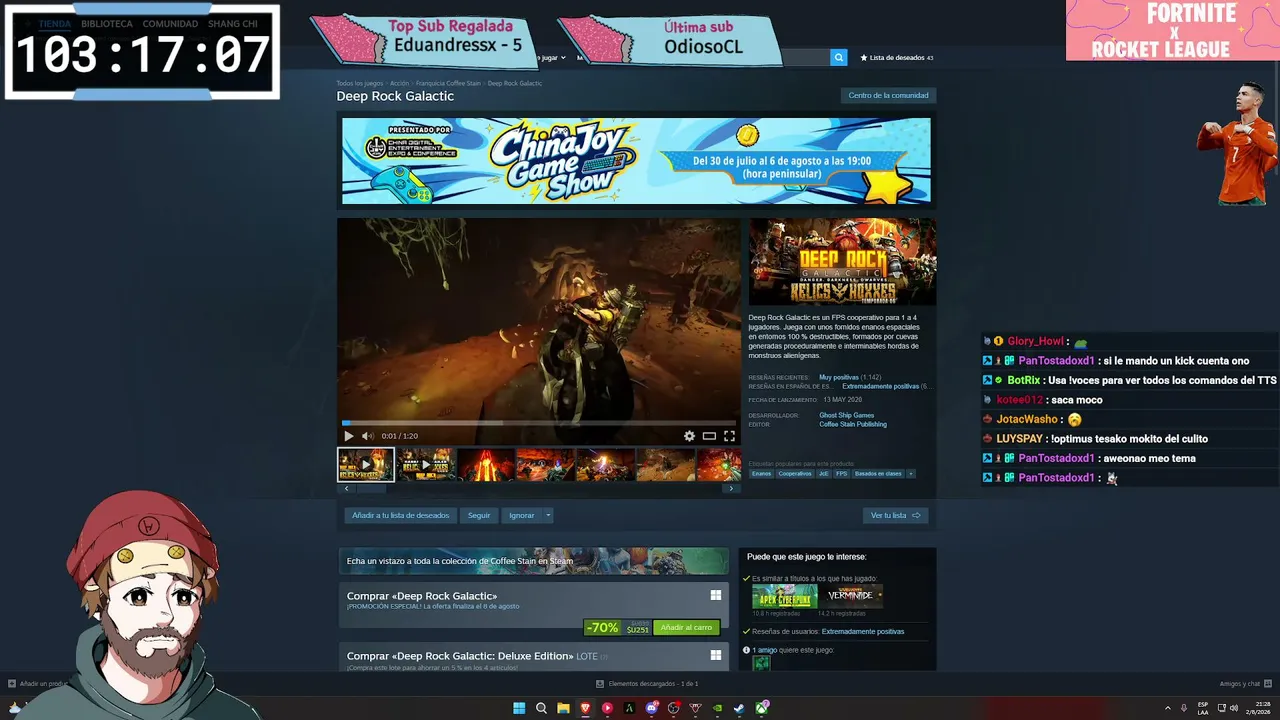Screen dimensions: 1280x720
Task: Click 'Añadir a tu lista de deseados' button
Action: [x=400, y=516]
